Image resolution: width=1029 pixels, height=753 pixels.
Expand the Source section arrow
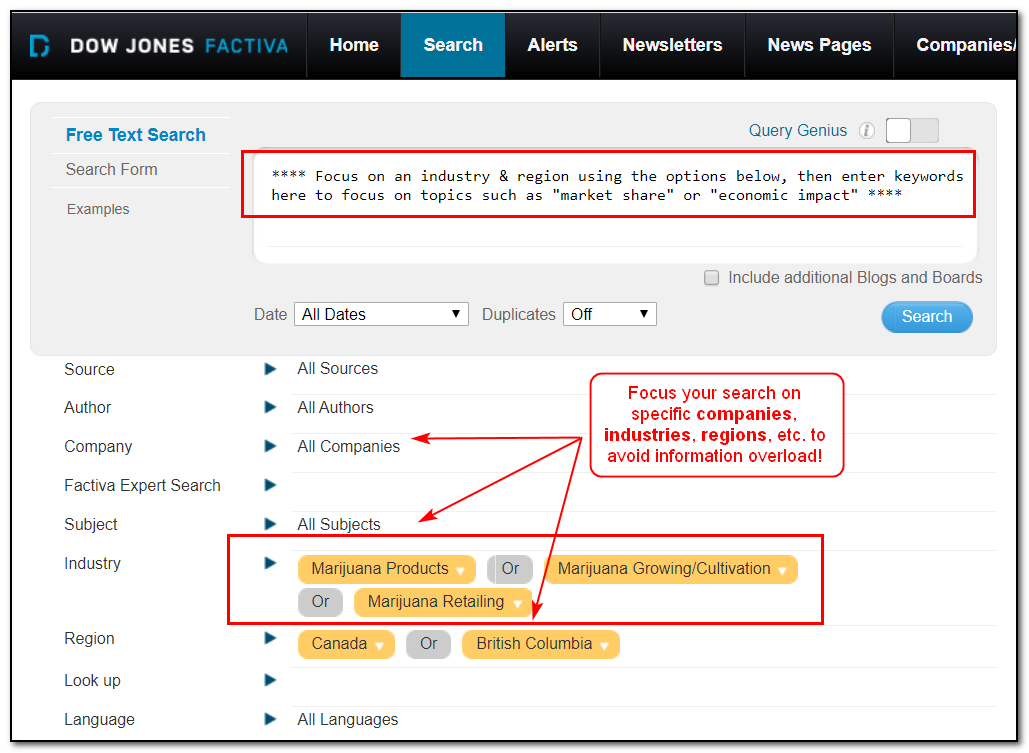[270, 369]
